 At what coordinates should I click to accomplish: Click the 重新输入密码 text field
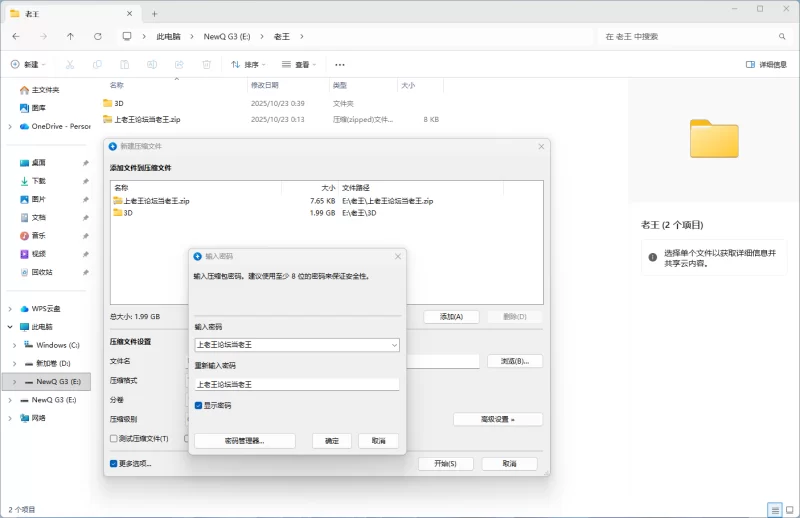[297, 384]
